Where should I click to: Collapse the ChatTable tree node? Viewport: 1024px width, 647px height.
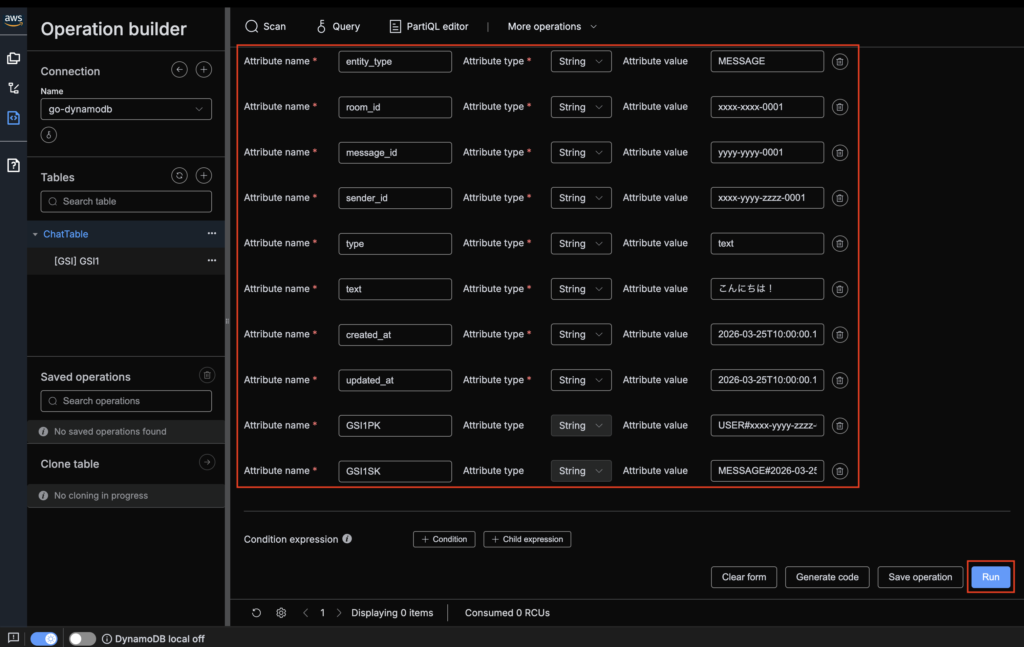click(36, 234)
